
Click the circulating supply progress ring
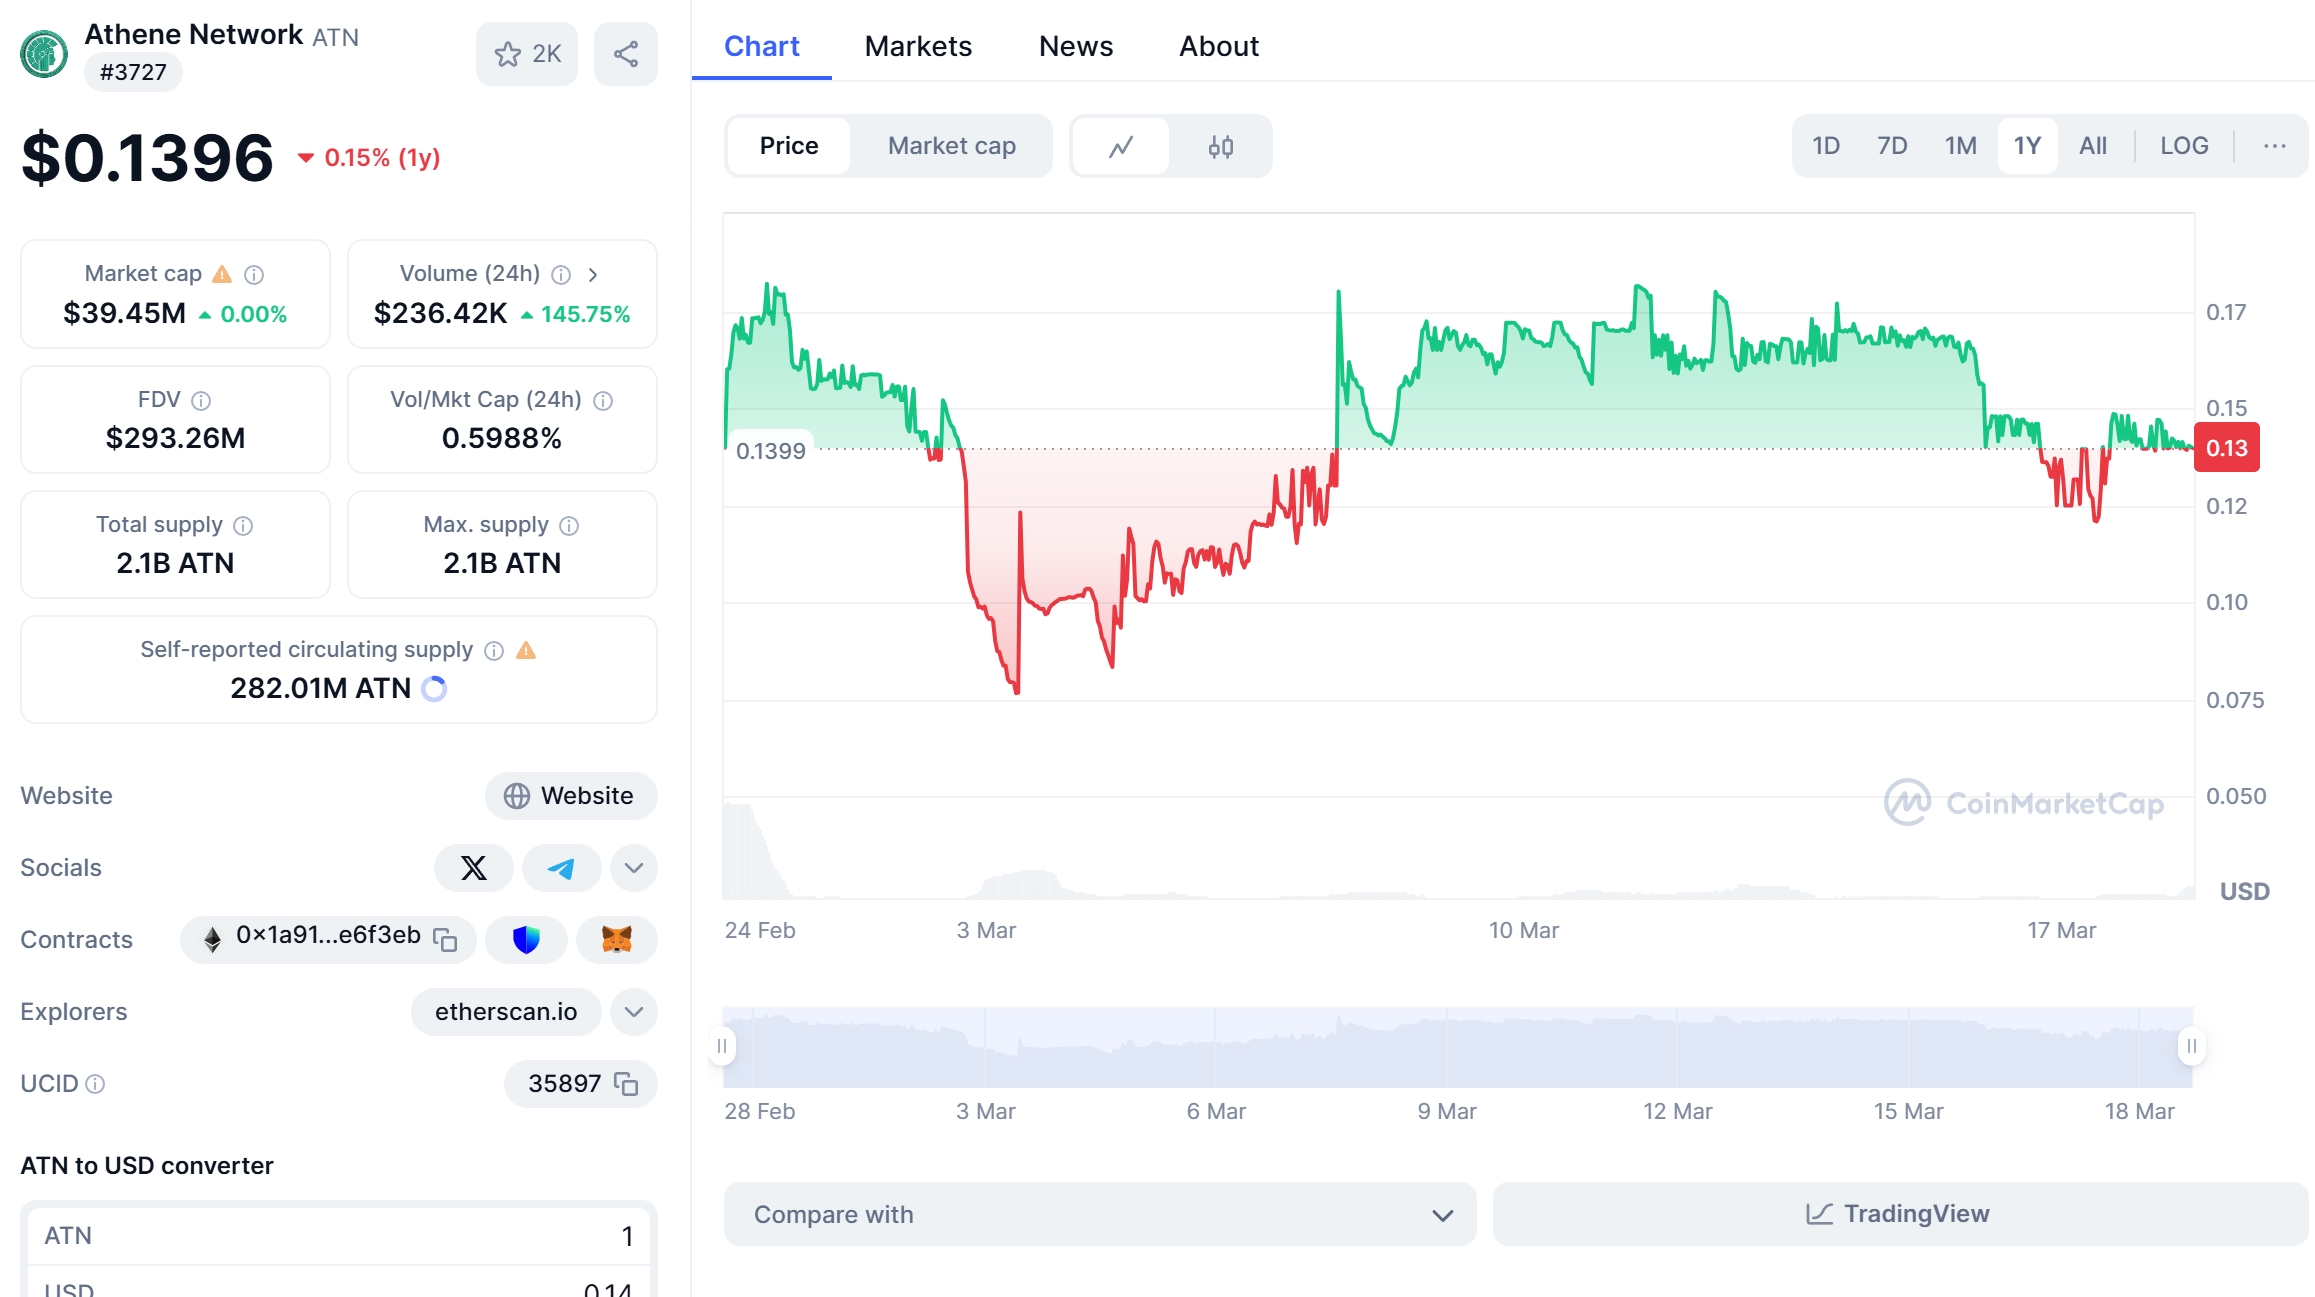[434, 688]
